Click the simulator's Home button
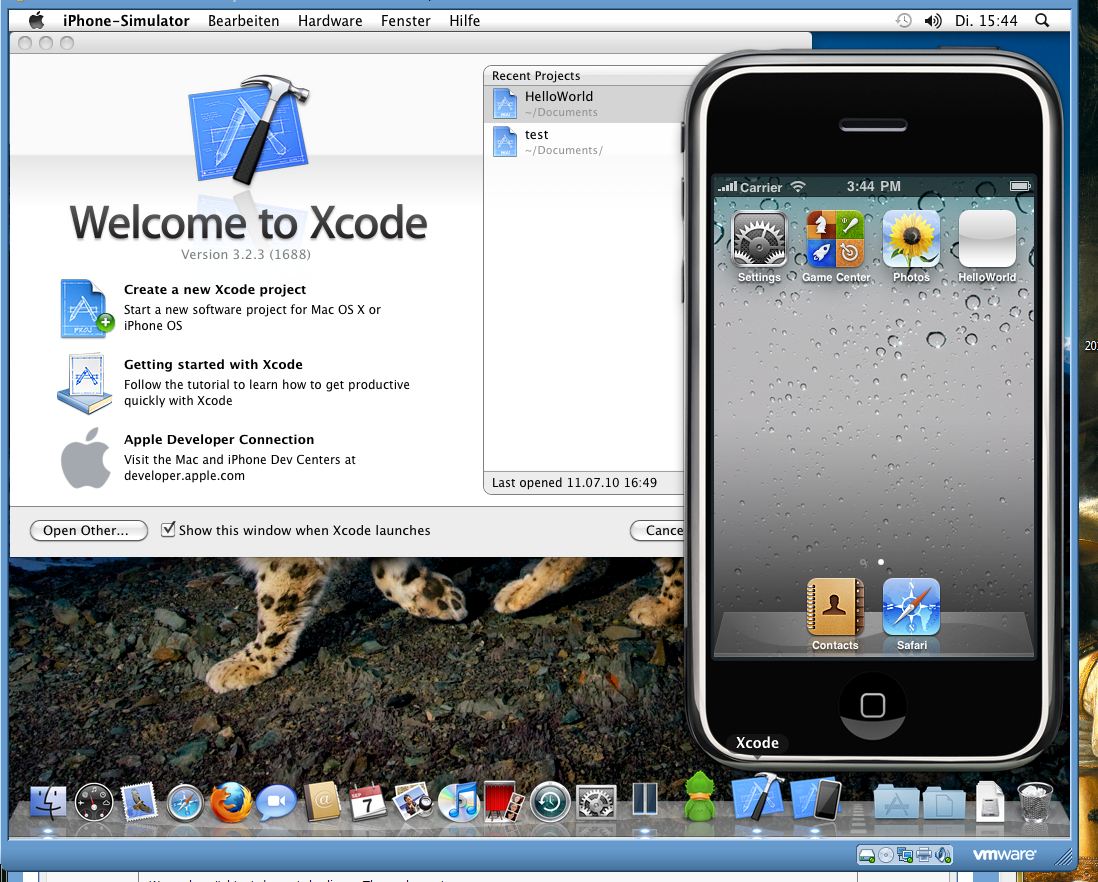Viewport: 1098px width, 882px height. click(x=873, y=705)
